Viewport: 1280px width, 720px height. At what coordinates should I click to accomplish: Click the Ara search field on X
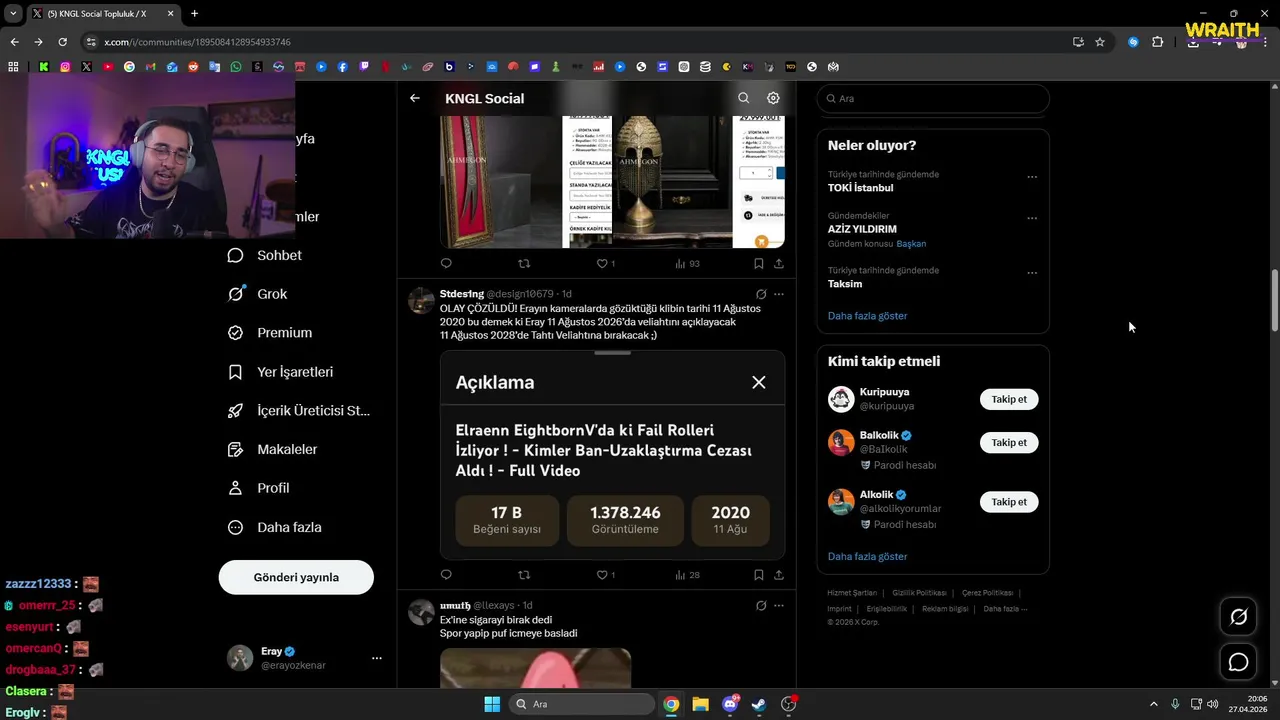(933, 98)
